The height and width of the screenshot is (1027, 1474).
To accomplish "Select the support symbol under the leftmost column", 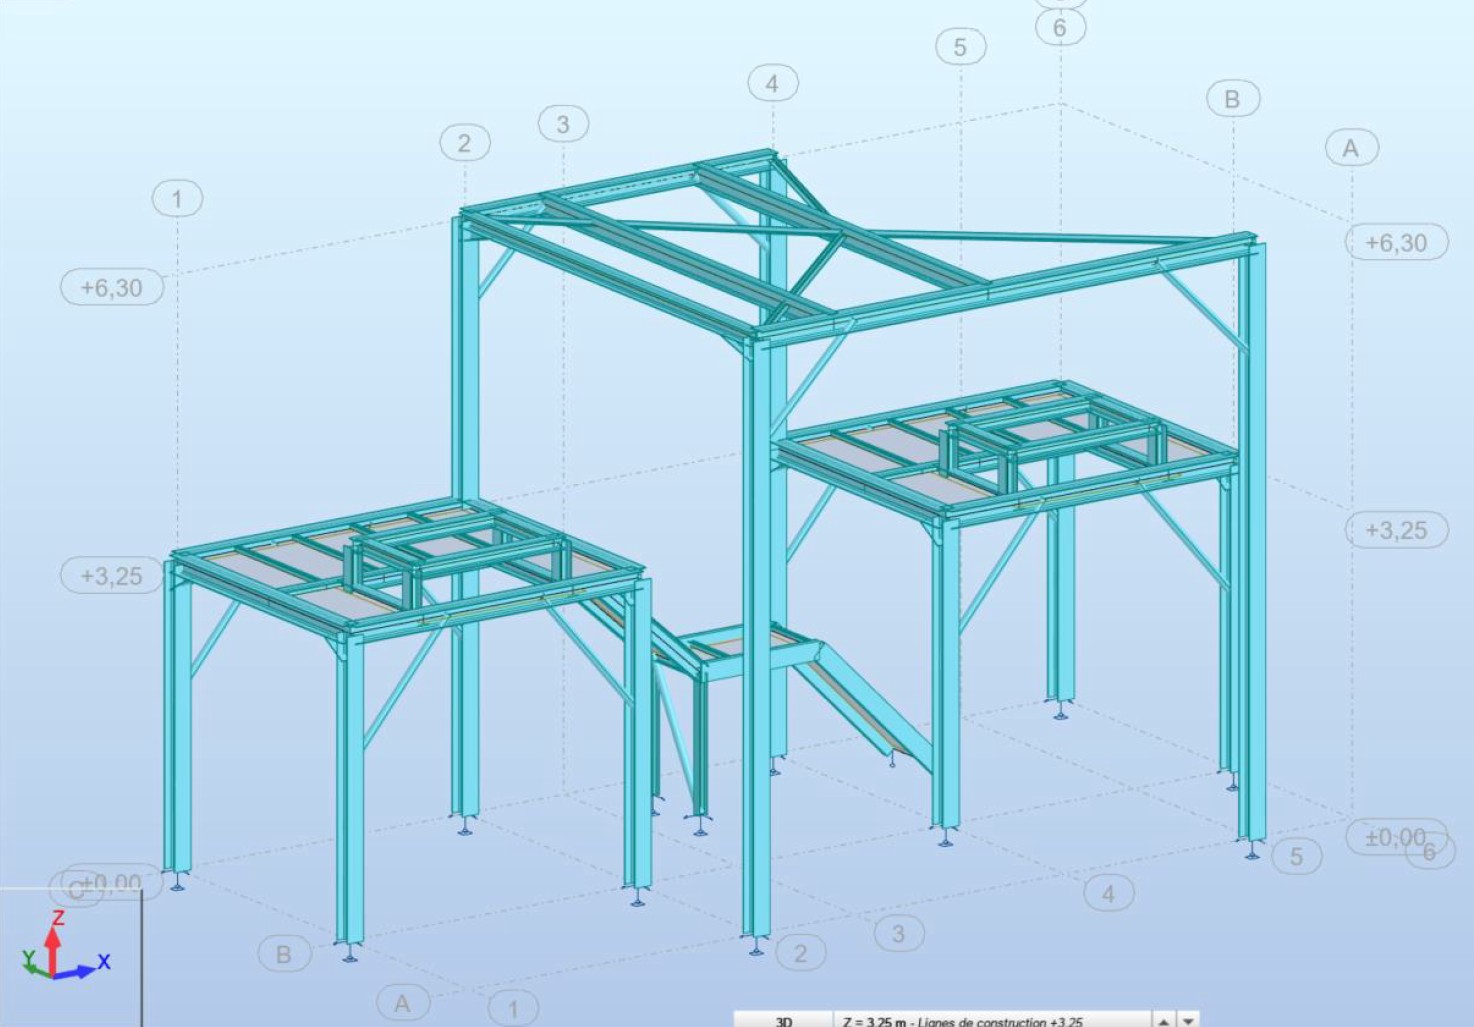I will 178,882.
